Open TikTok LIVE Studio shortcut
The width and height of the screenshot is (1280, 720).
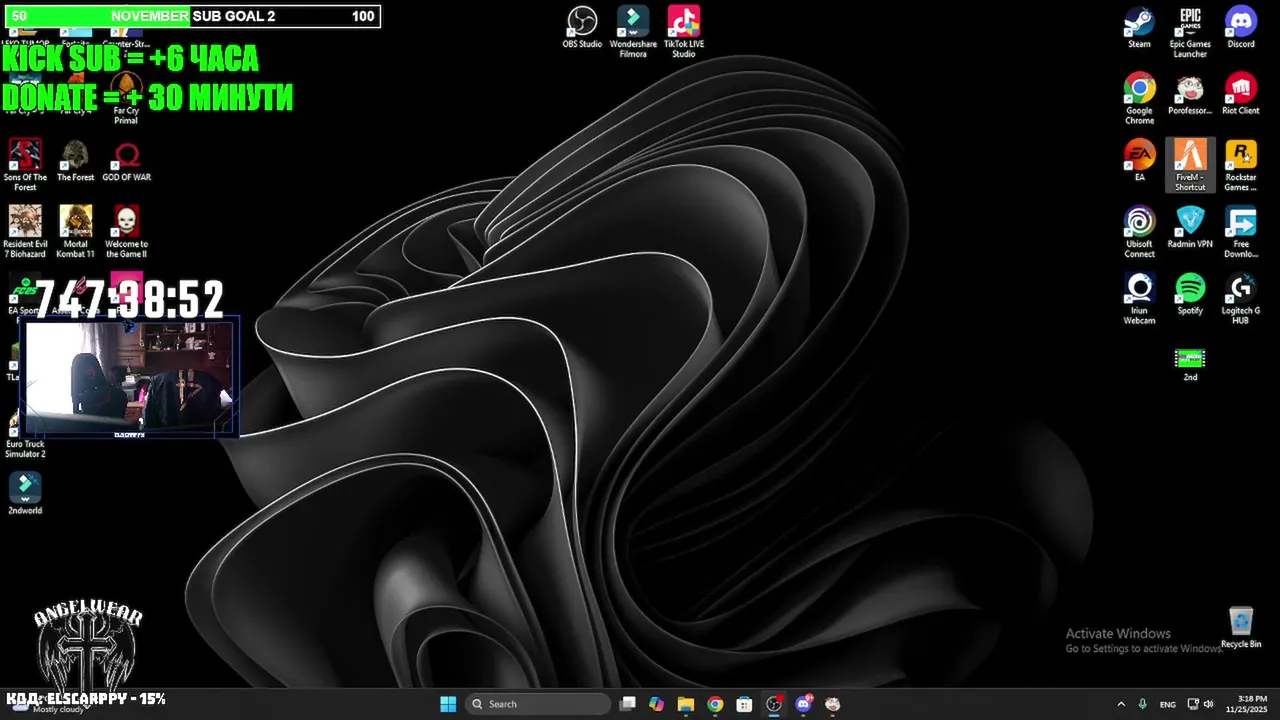tap(684, 32)
